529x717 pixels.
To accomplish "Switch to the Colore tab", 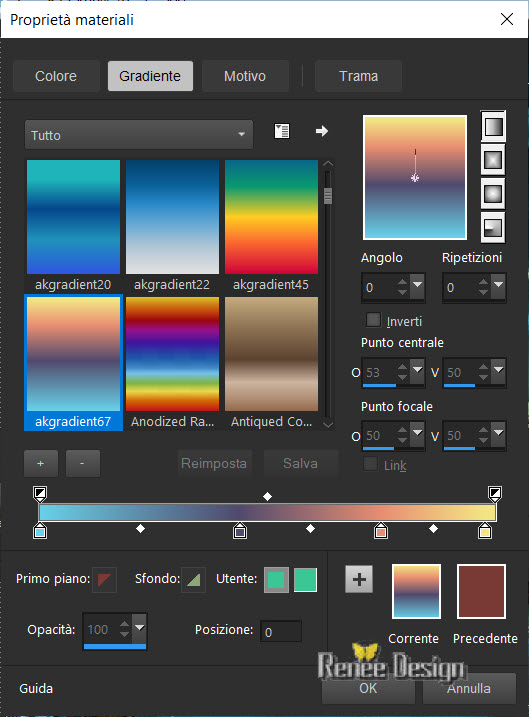I will (56, 76).
